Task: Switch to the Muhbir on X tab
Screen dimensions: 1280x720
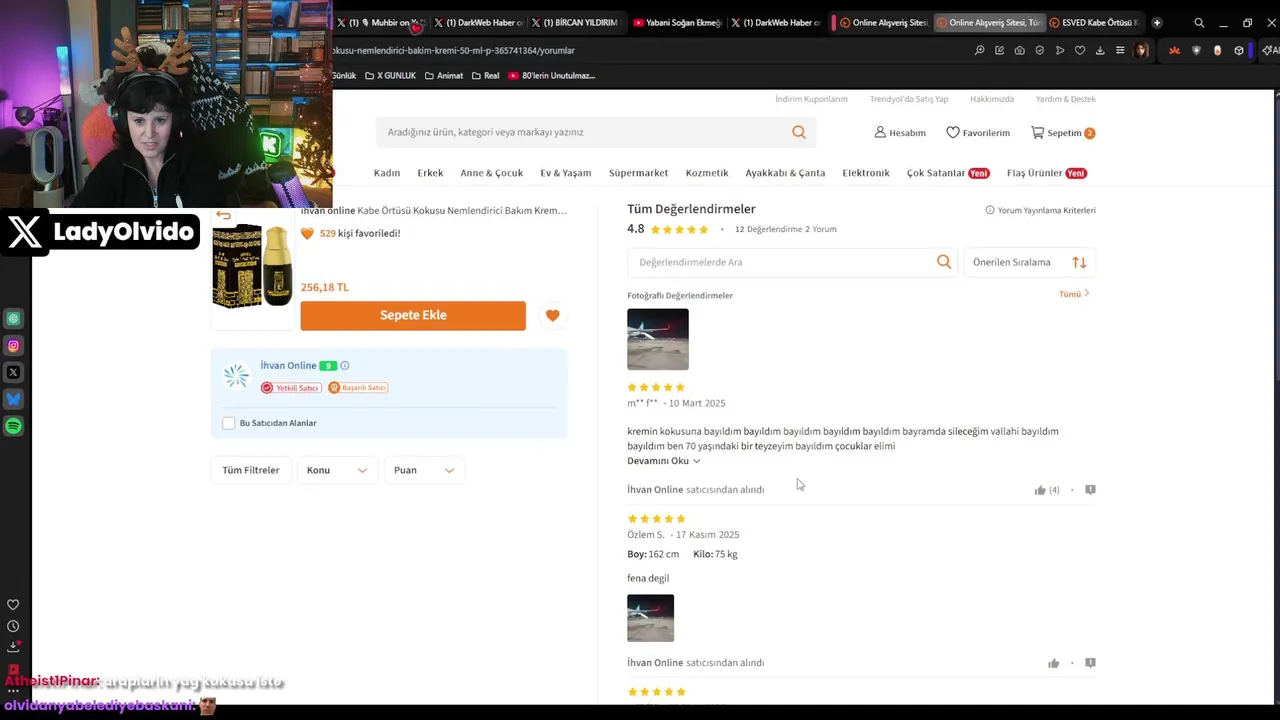Action: point(380,23)
